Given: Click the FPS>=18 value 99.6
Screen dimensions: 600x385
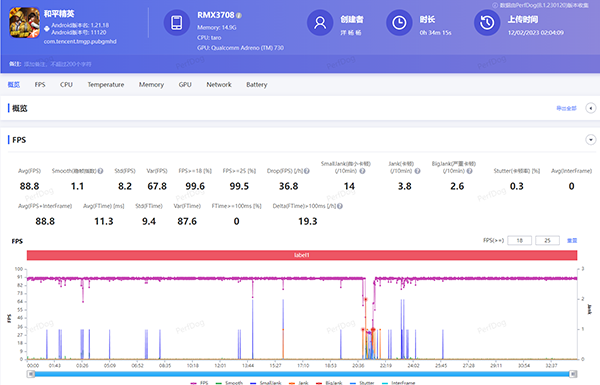Looking at the screenshot, I should (195, 186).
